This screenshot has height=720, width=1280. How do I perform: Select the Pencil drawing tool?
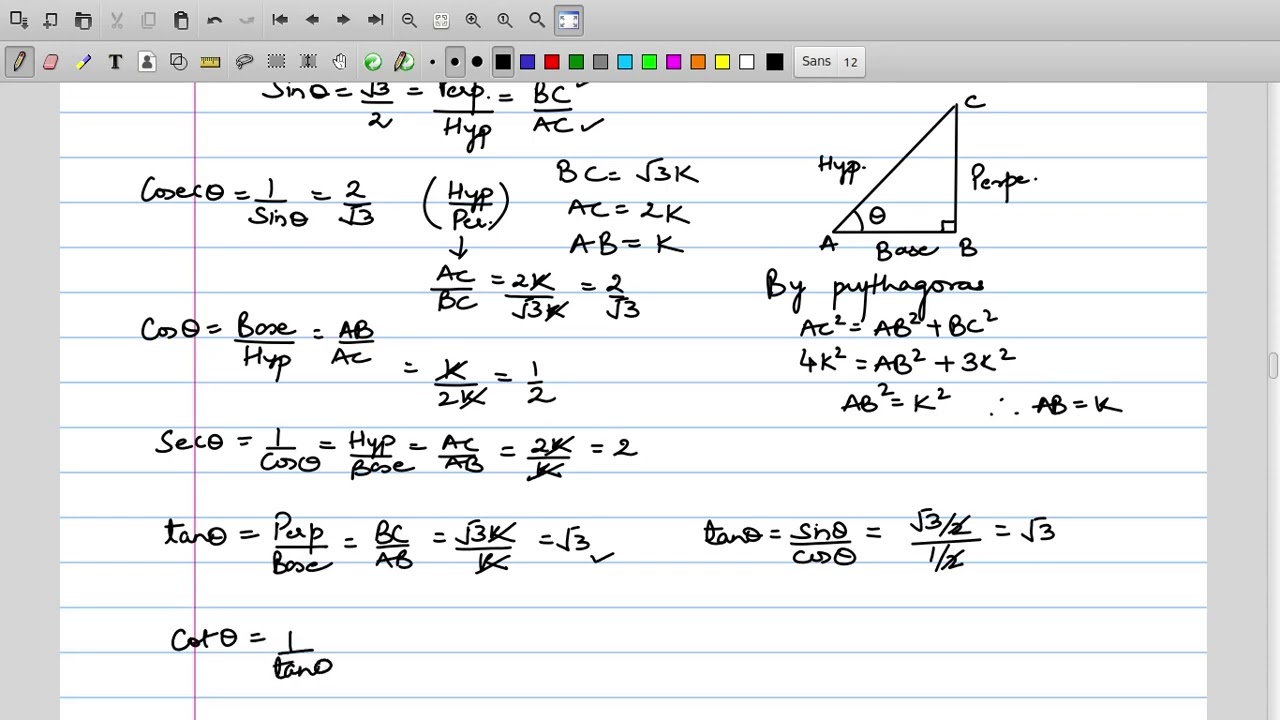click(19, 62)
